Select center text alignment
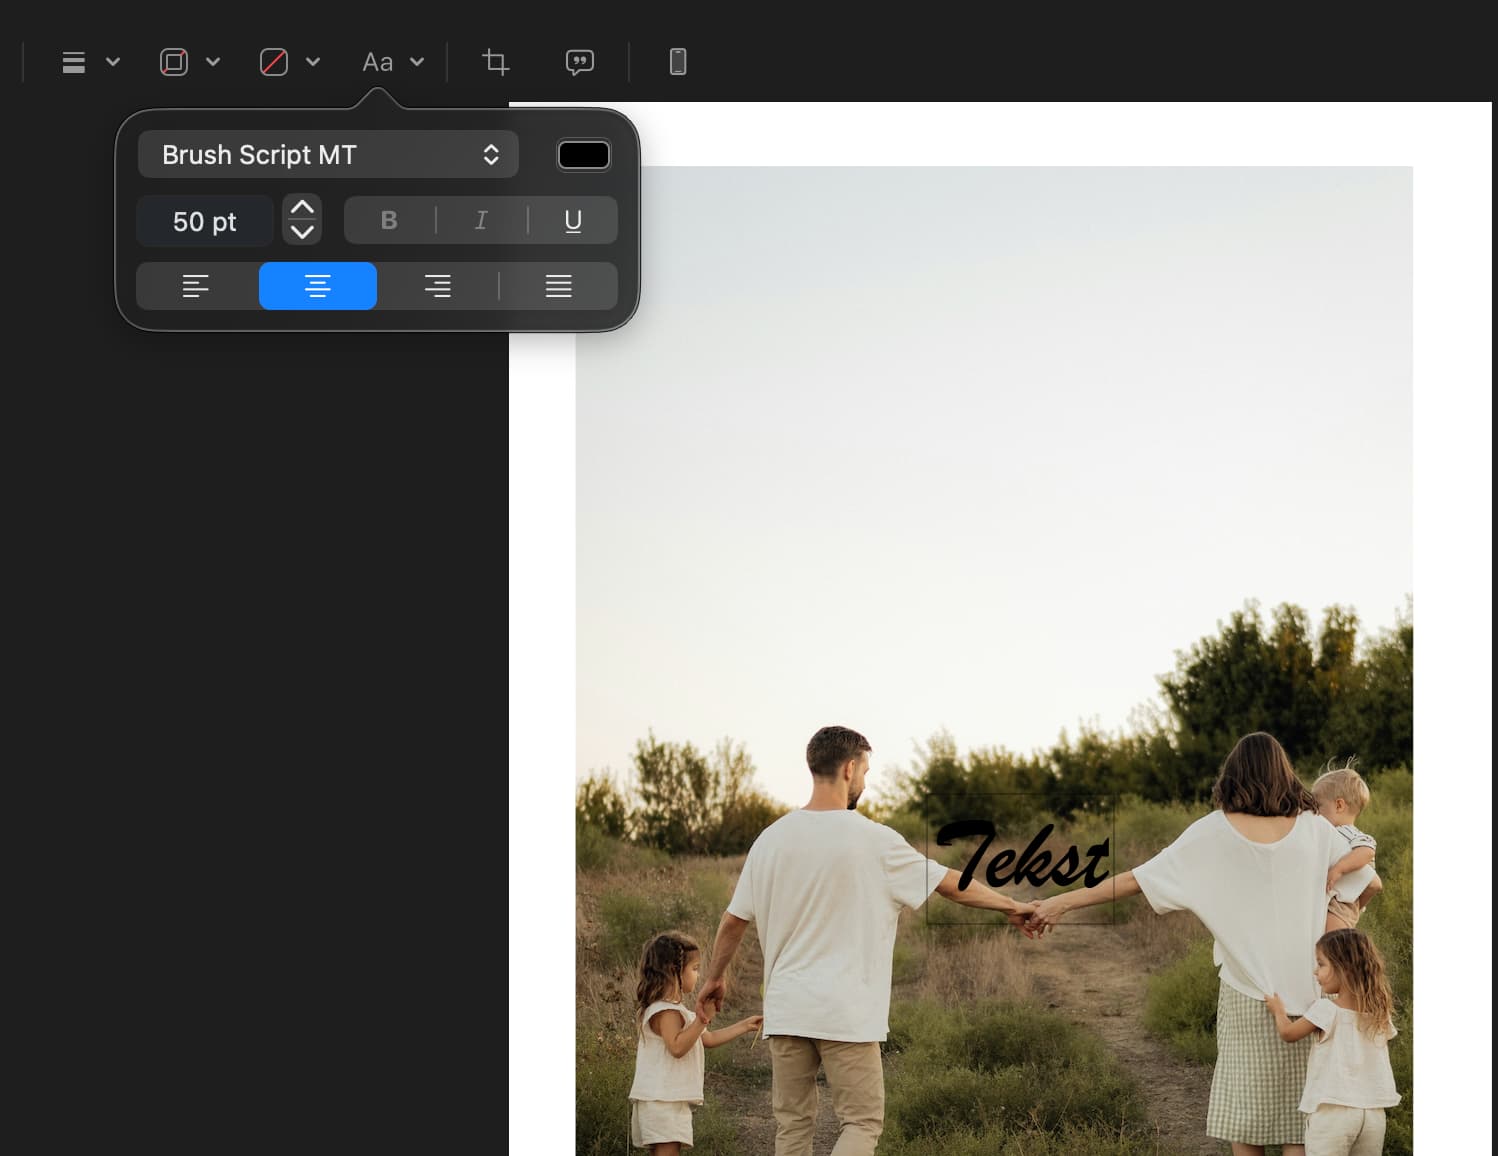 pyautogui.click(x=318, y=286)
